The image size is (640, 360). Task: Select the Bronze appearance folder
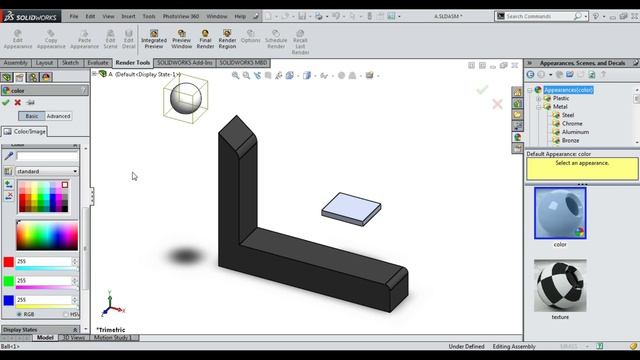pyautogui.click(x=570, y=140)
